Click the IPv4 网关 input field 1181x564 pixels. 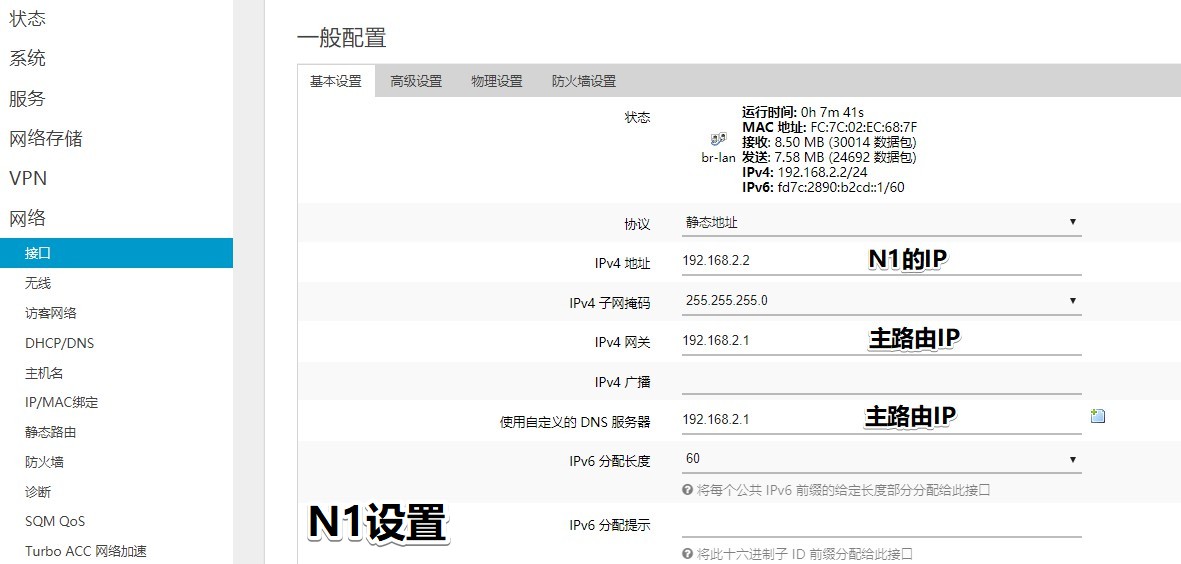pyautogui.click(x=881, y=340)
